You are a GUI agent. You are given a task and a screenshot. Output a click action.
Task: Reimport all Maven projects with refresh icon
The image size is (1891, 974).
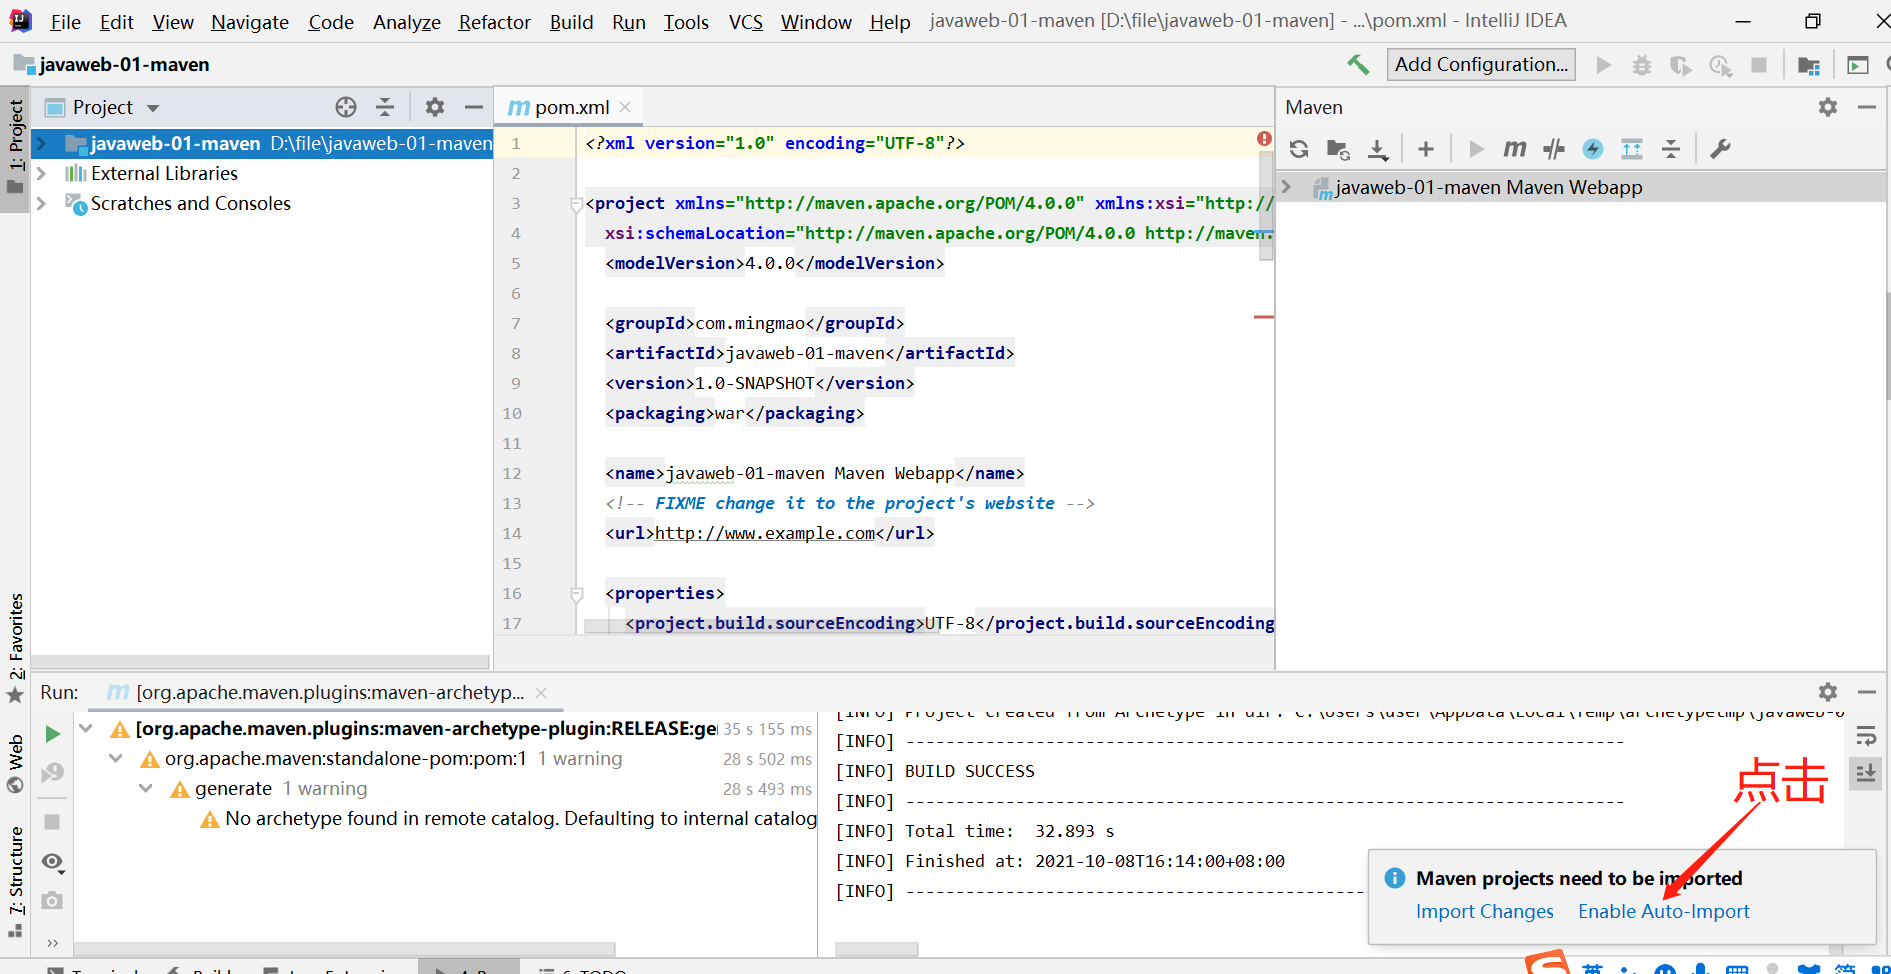click(1299, 149)
